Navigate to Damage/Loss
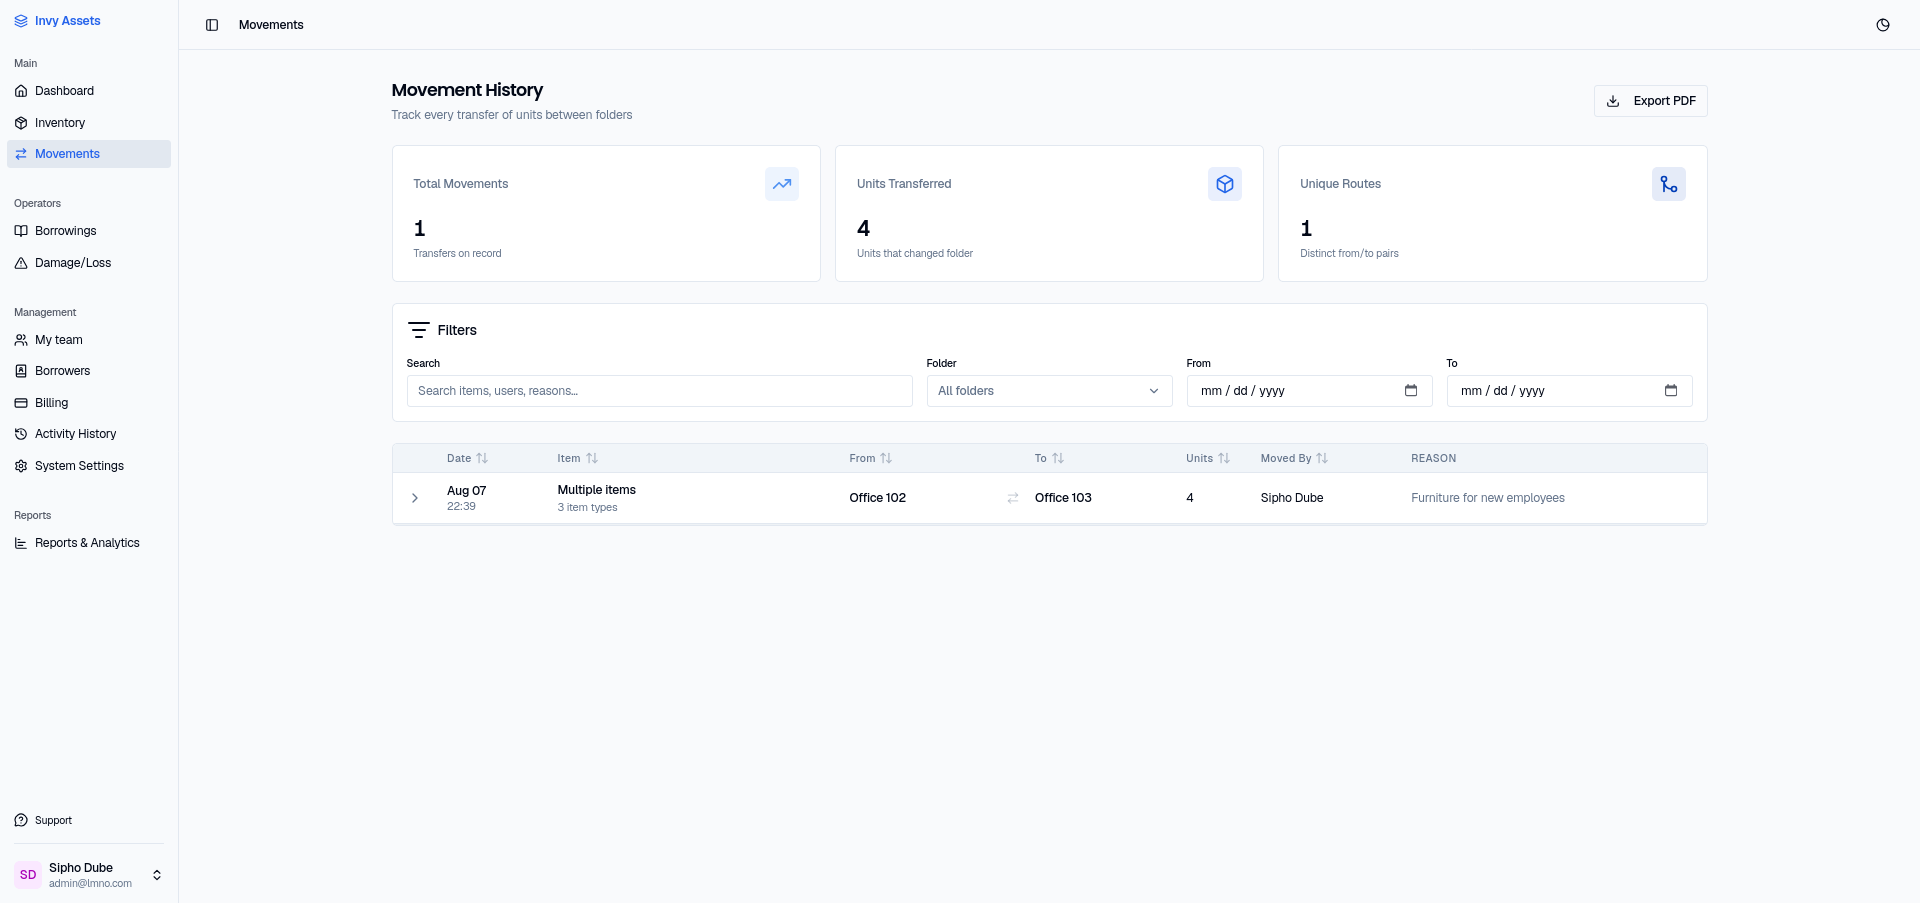Screen dimensions: 1920x903 pyautogui.click(x=89, y=263)
